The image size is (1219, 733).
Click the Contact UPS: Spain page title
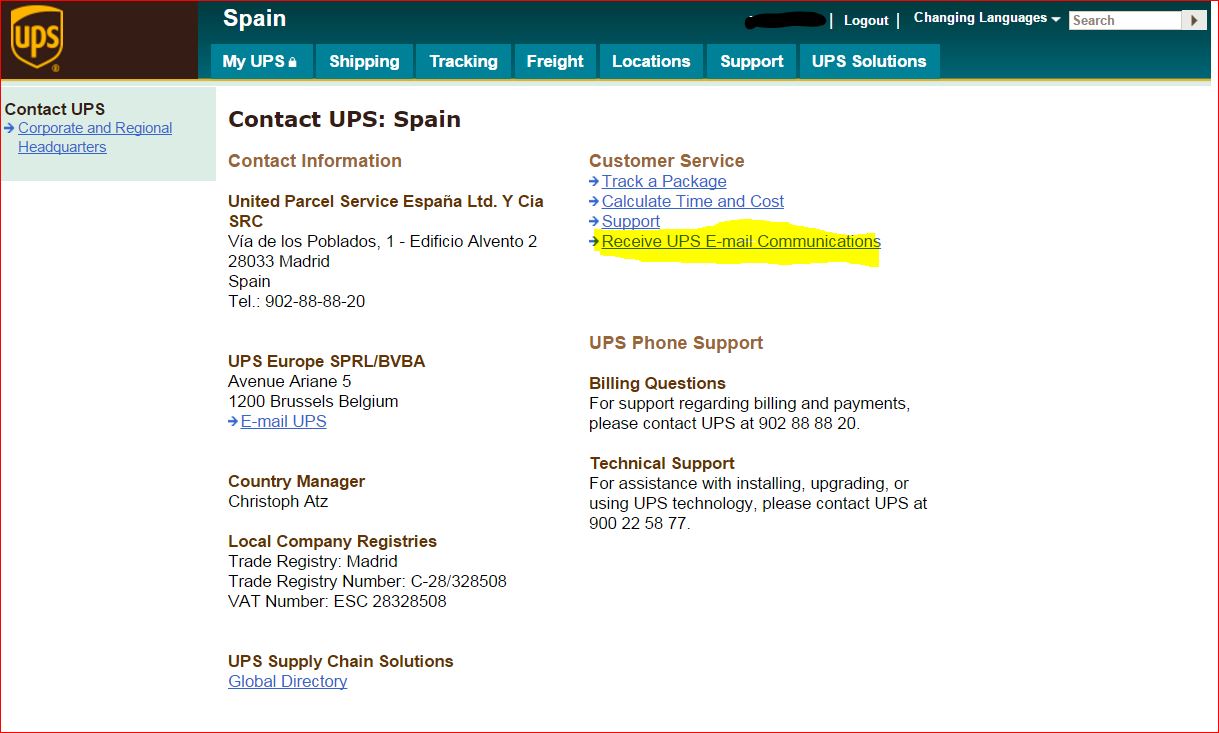point(344,119)
